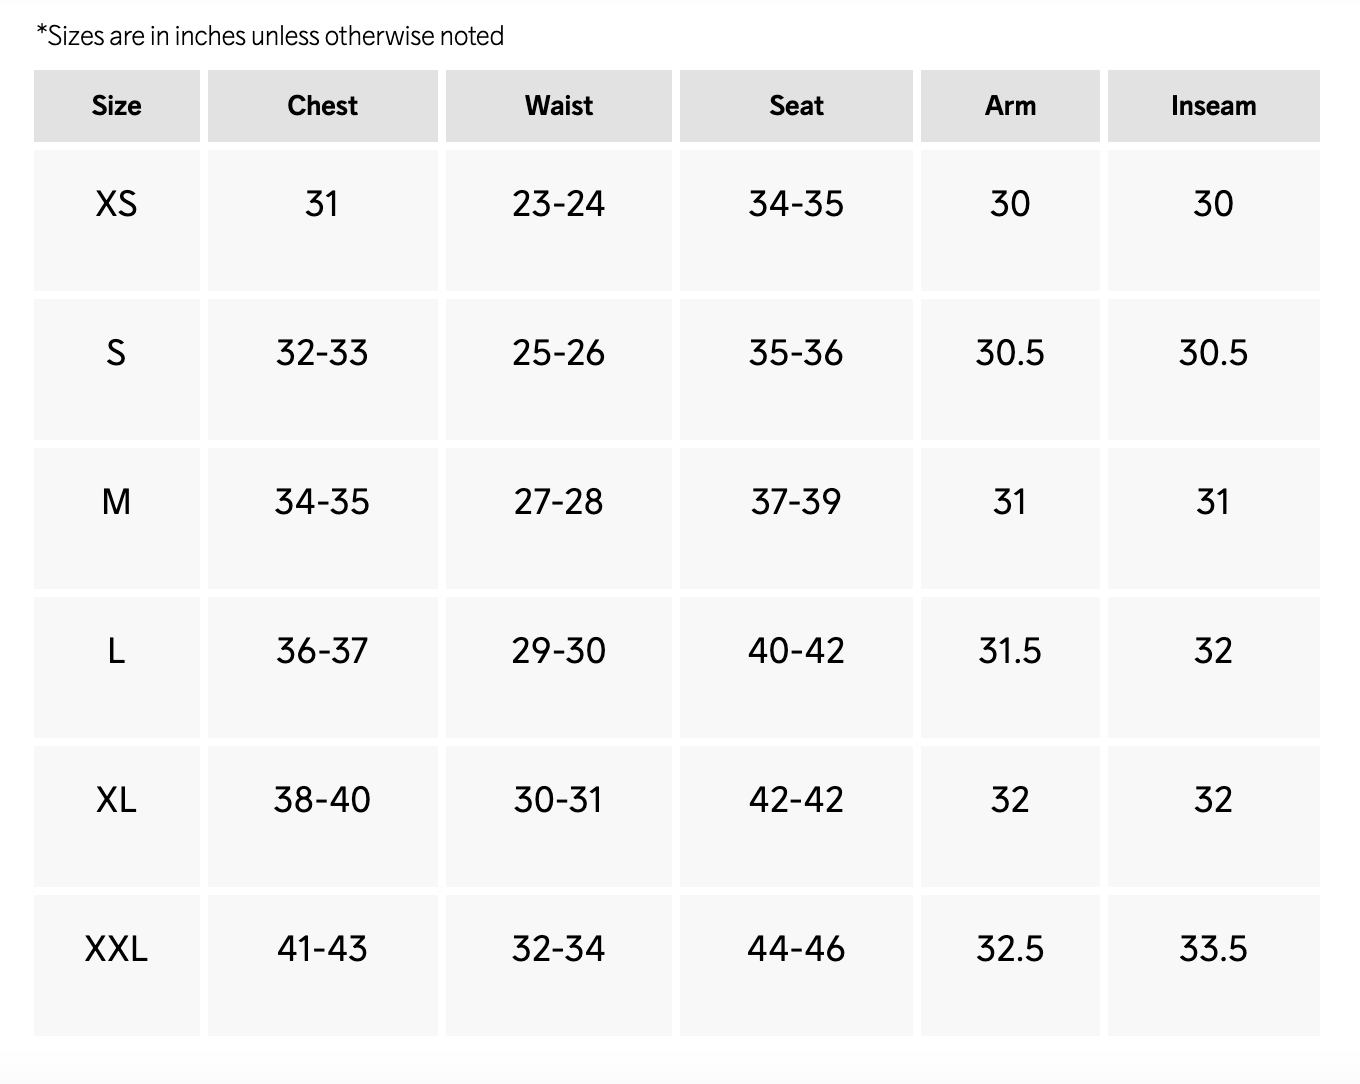
Task: Select the M size row label
Action: tap(116, 502)
